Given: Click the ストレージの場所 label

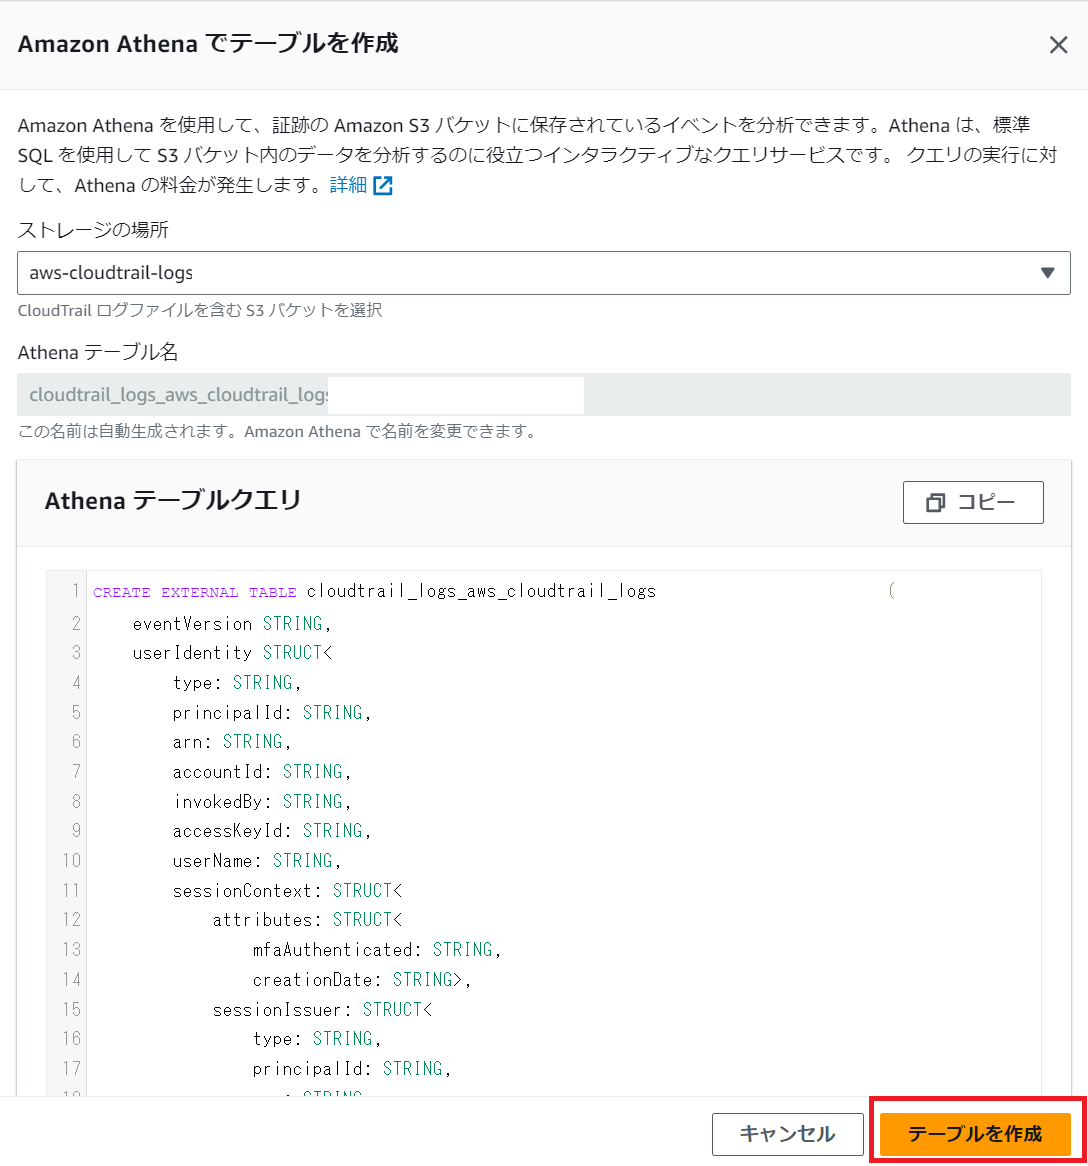Looking at the screenshot, I should point(93,230).
